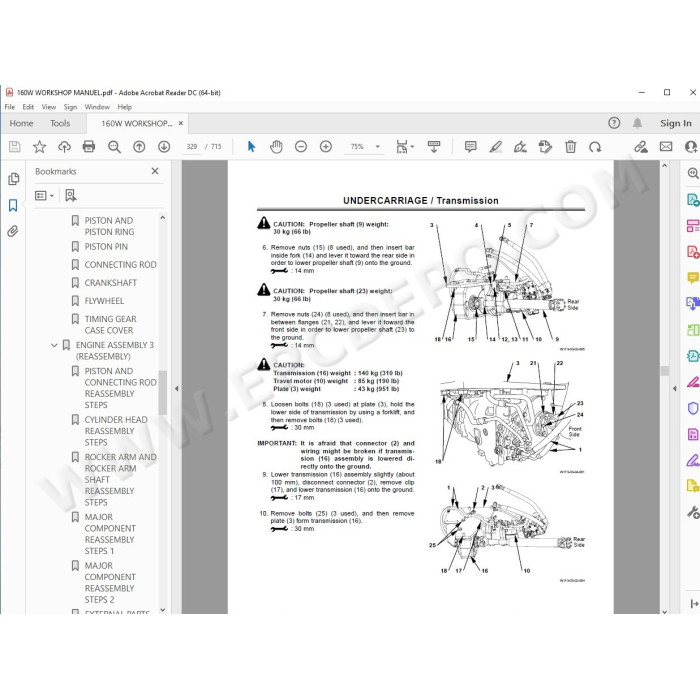The image size is (700, 700).
Task: Add a star bookmark to the file
Action: point(39,146)
